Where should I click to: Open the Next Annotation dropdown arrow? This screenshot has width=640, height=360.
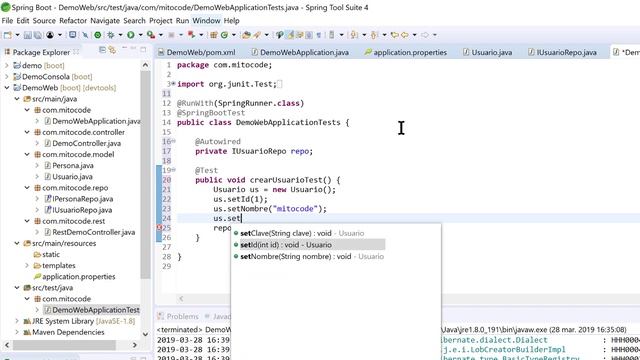point(364,35)
